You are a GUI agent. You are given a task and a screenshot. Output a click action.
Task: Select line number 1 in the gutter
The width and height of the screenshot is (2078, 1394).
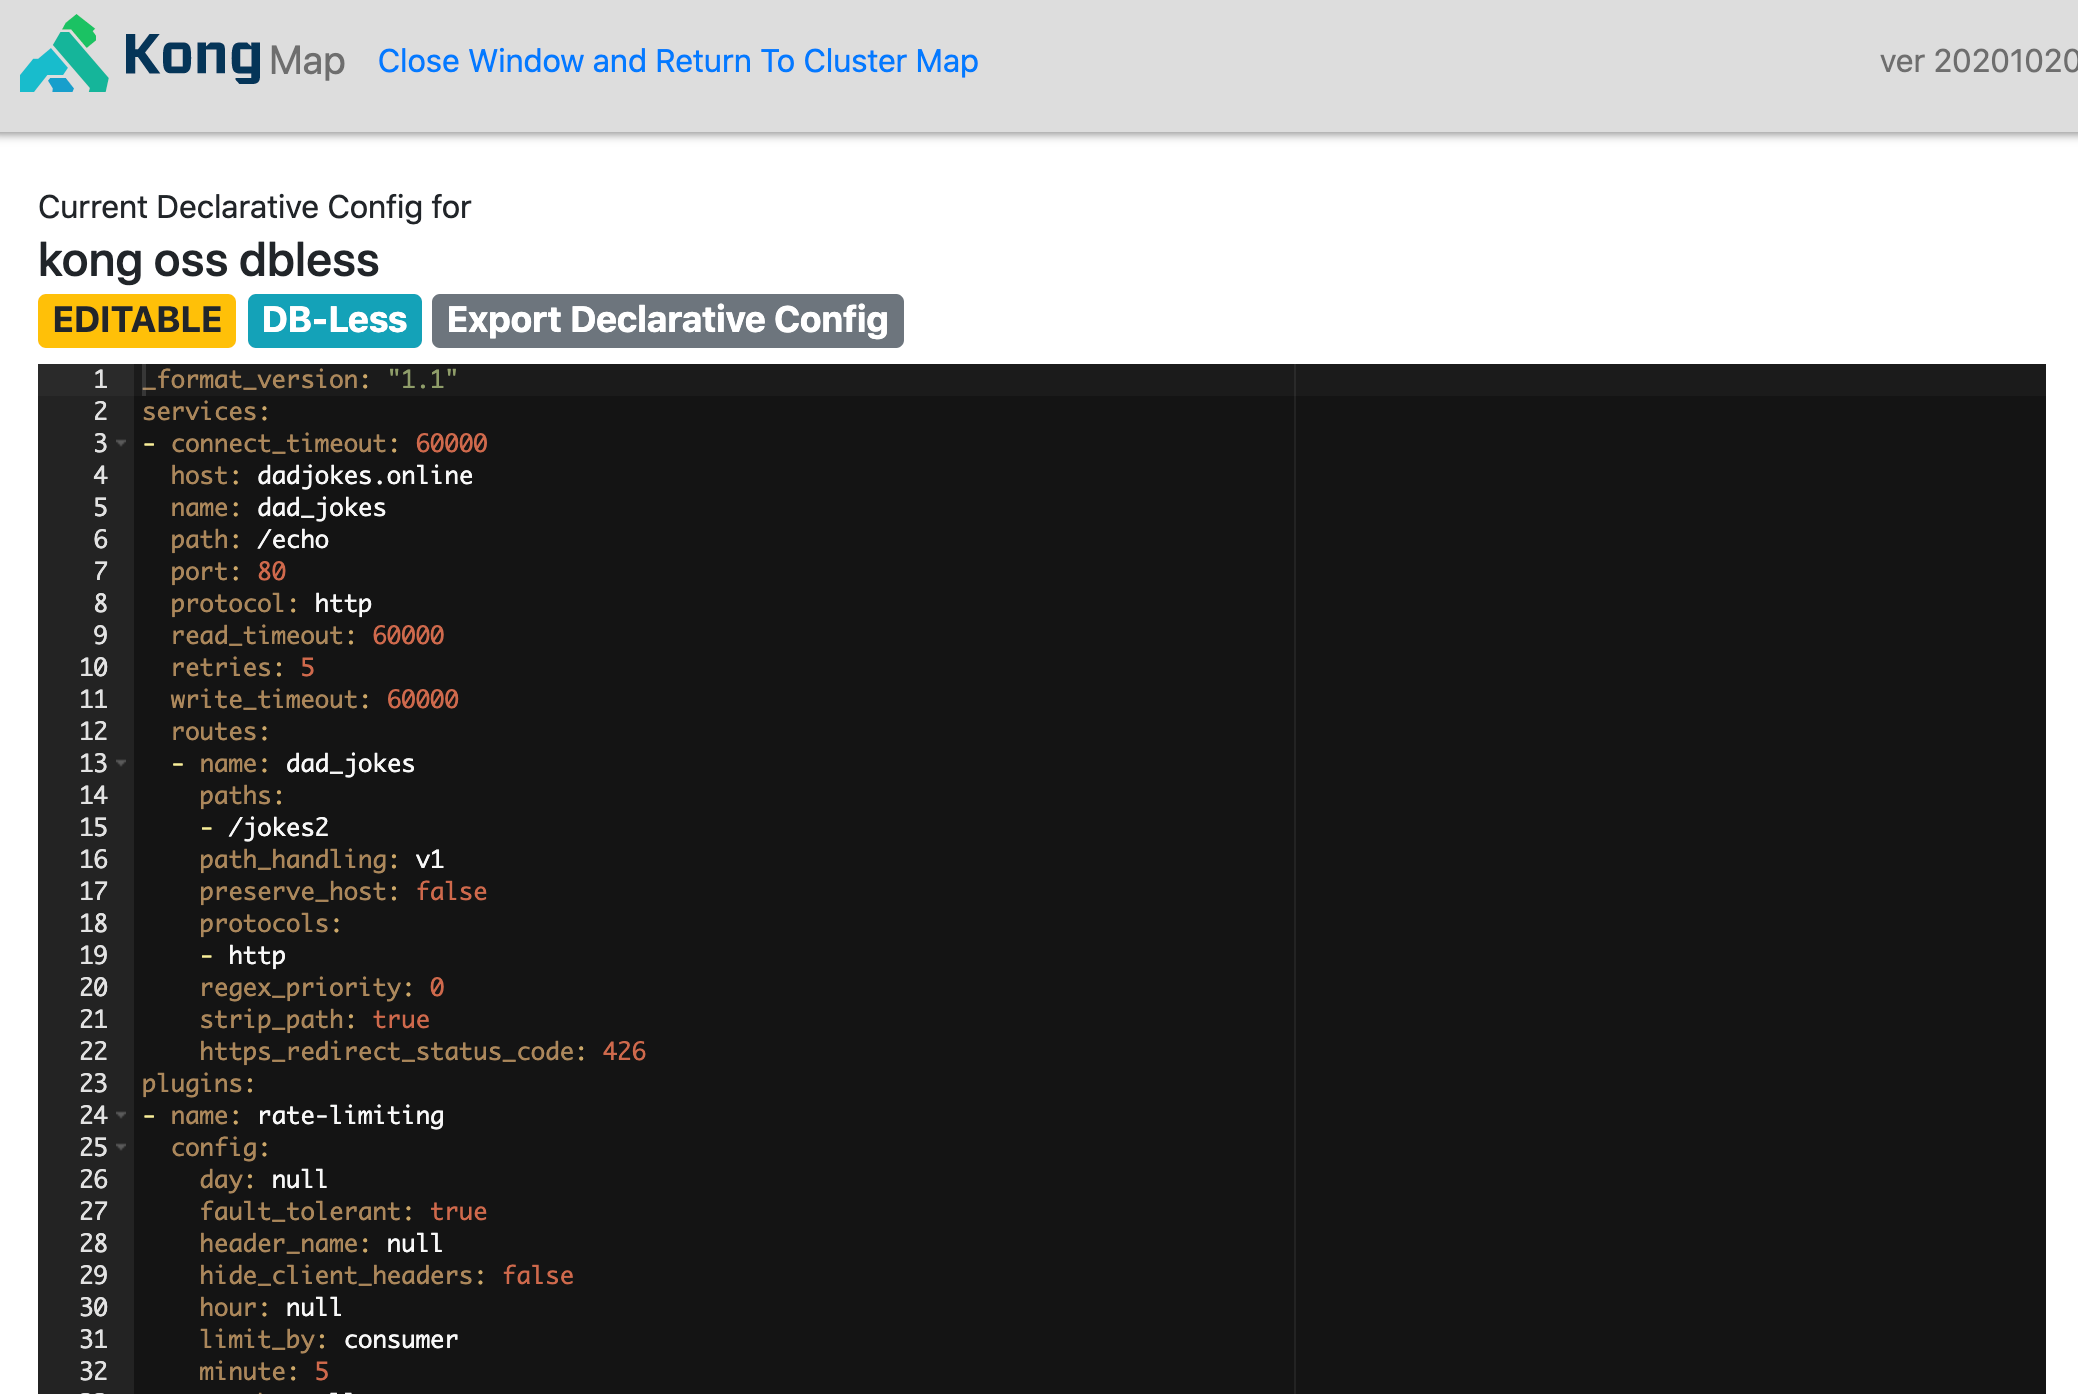coord(99,379)
